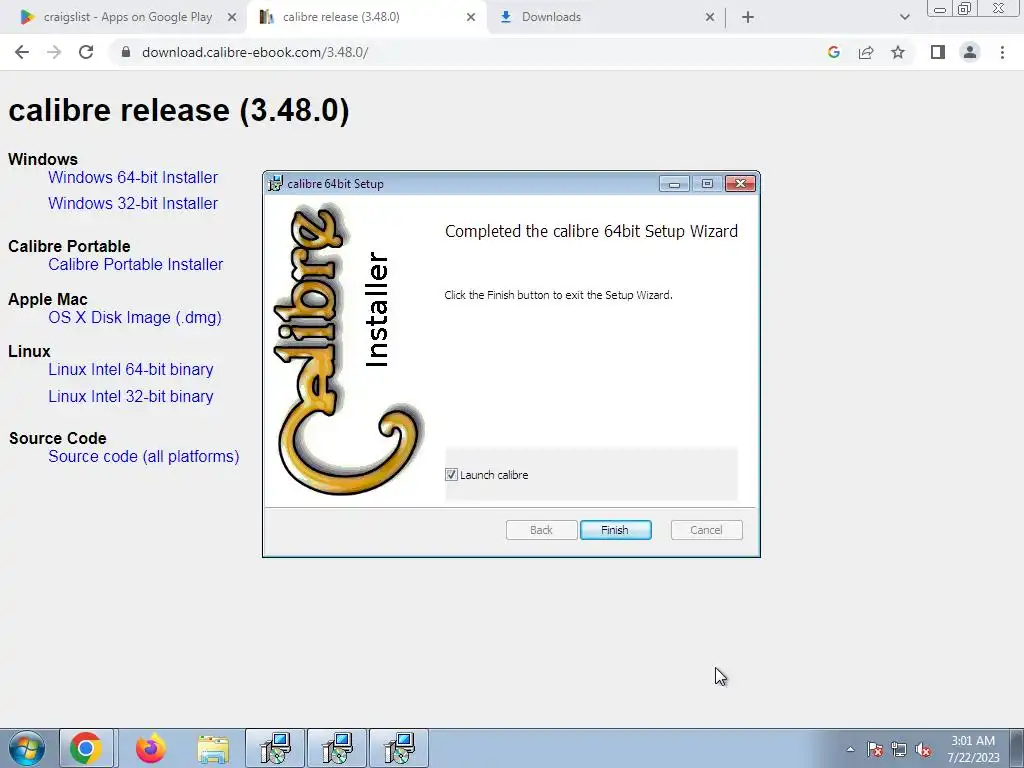Close the calibre 64bit Setup dialog
1024x768 pixels.
point(741,184)
